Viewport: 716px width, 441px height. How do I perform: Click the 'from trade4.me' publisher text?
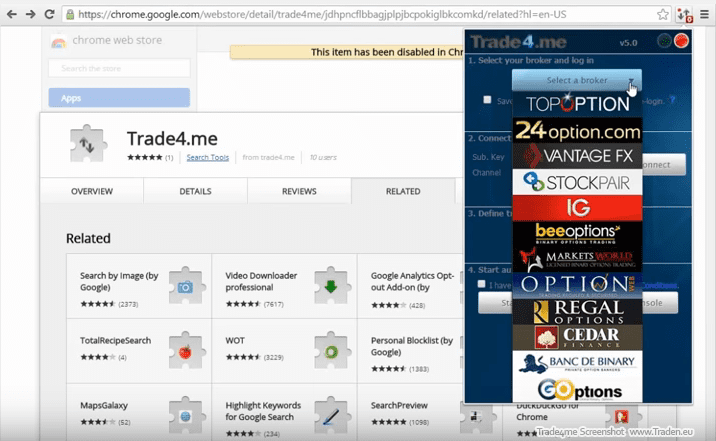coord(268,158)
